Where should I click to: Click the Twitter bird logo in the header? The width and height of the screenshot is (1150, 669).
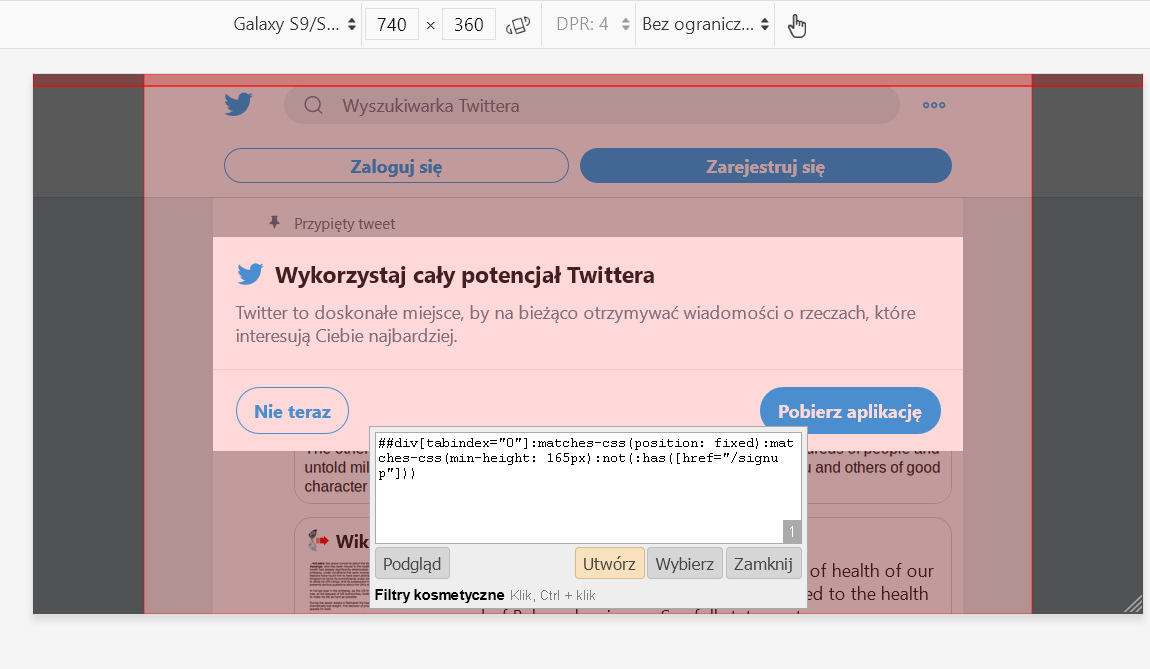click(238, 104)
